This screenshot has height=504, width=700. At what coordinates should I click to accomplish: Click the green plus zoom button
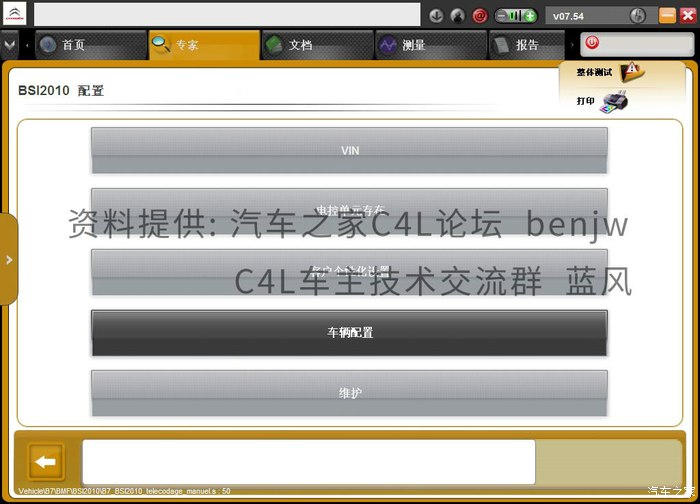[x=530, y=16]
